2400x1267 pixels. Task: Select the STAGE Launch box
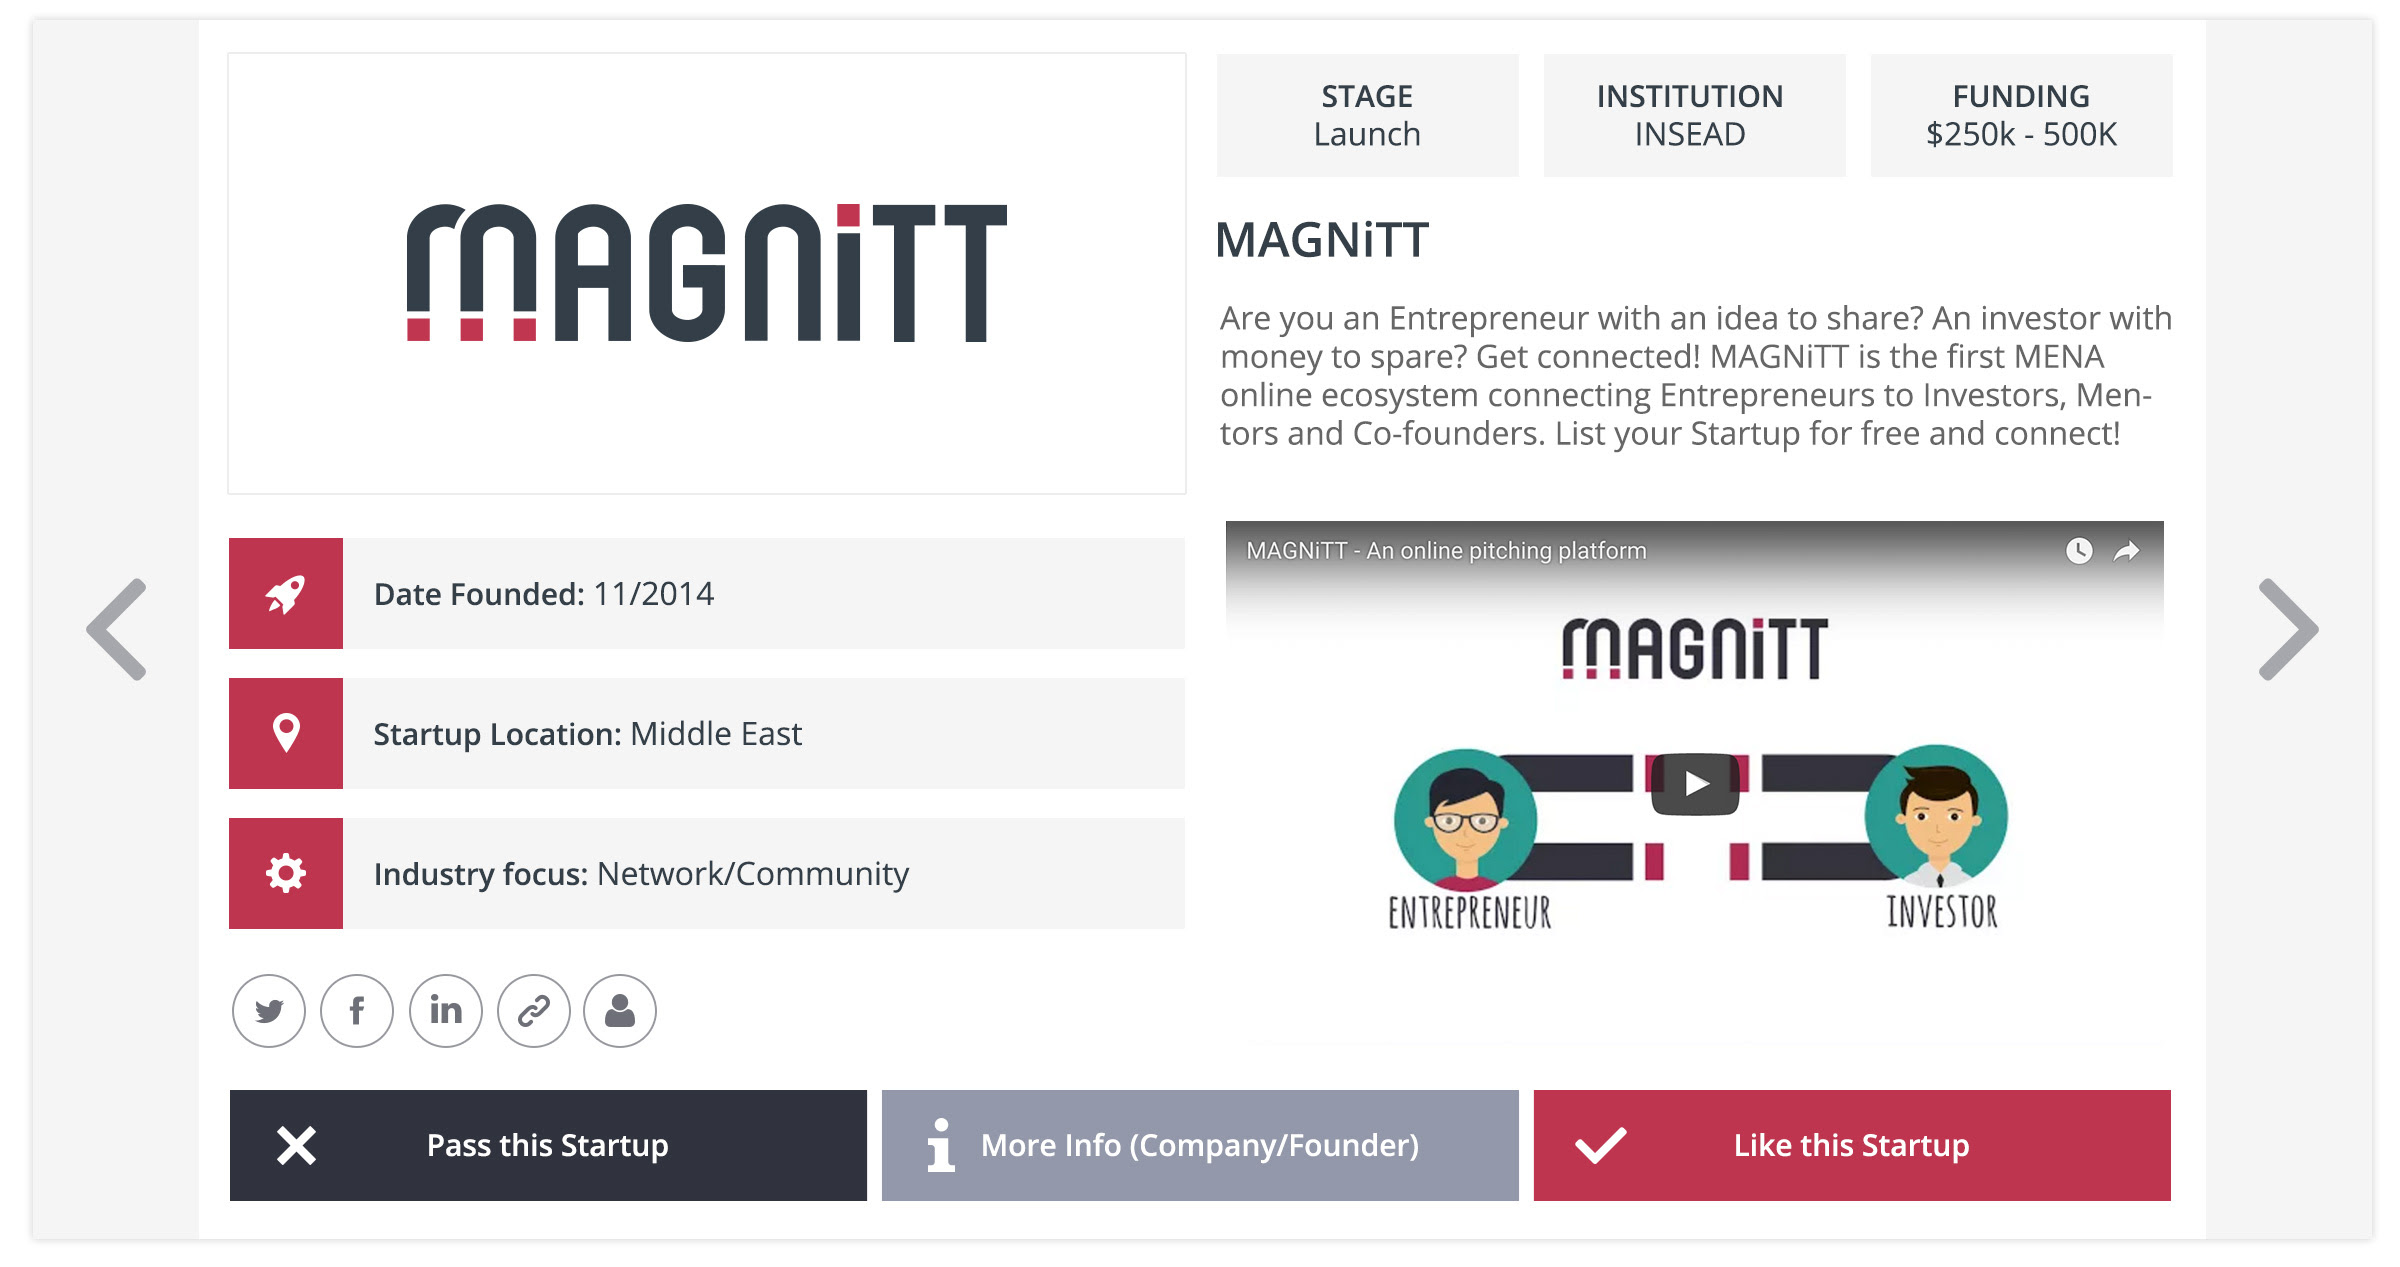(1367, 116)
